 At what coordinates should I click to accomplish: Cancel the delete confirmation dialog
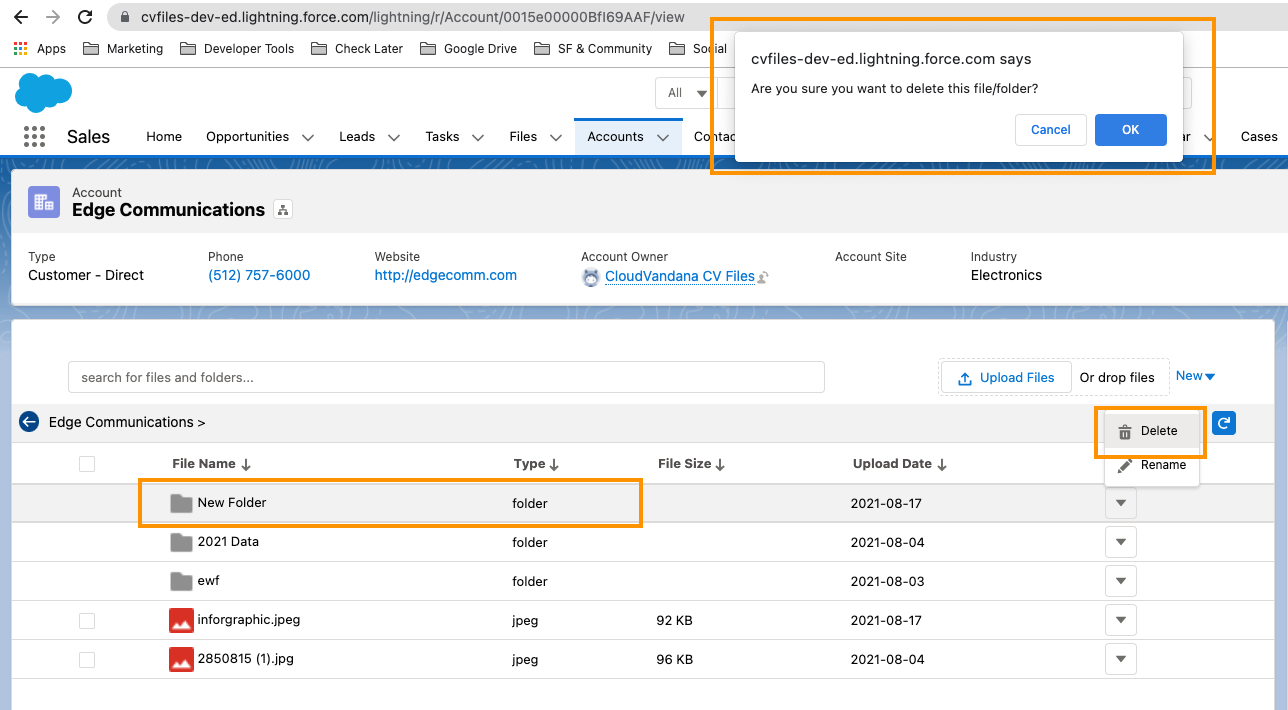coord(1050,130)
